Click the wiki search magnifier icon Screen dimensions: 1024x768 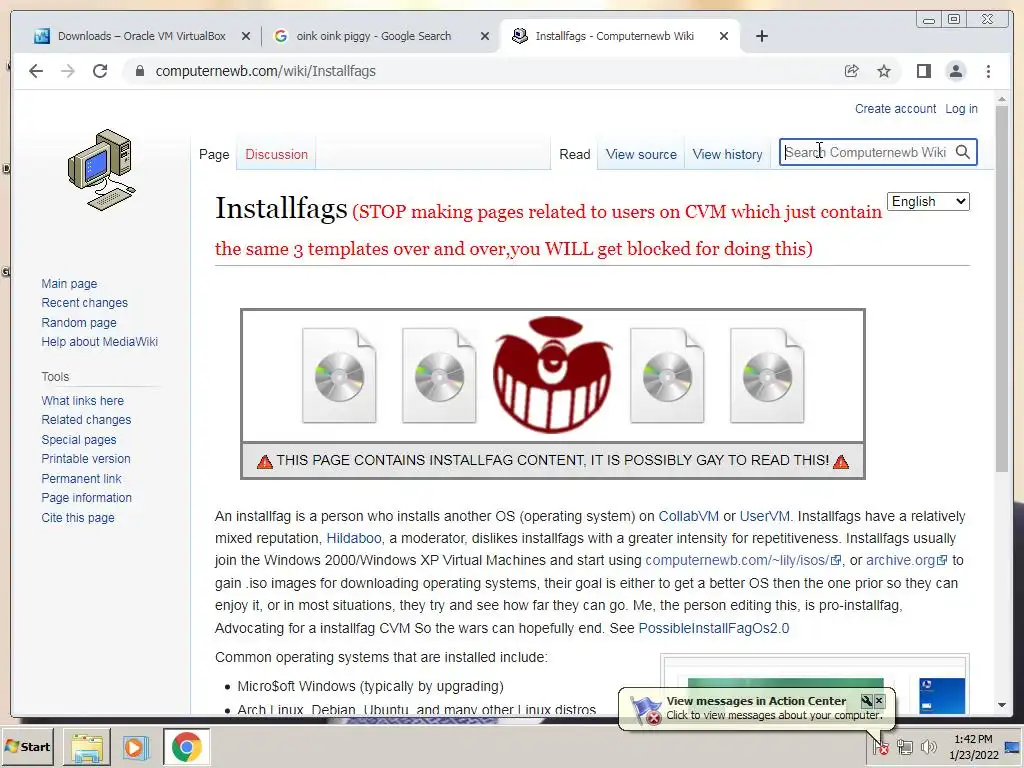(963, 152)
